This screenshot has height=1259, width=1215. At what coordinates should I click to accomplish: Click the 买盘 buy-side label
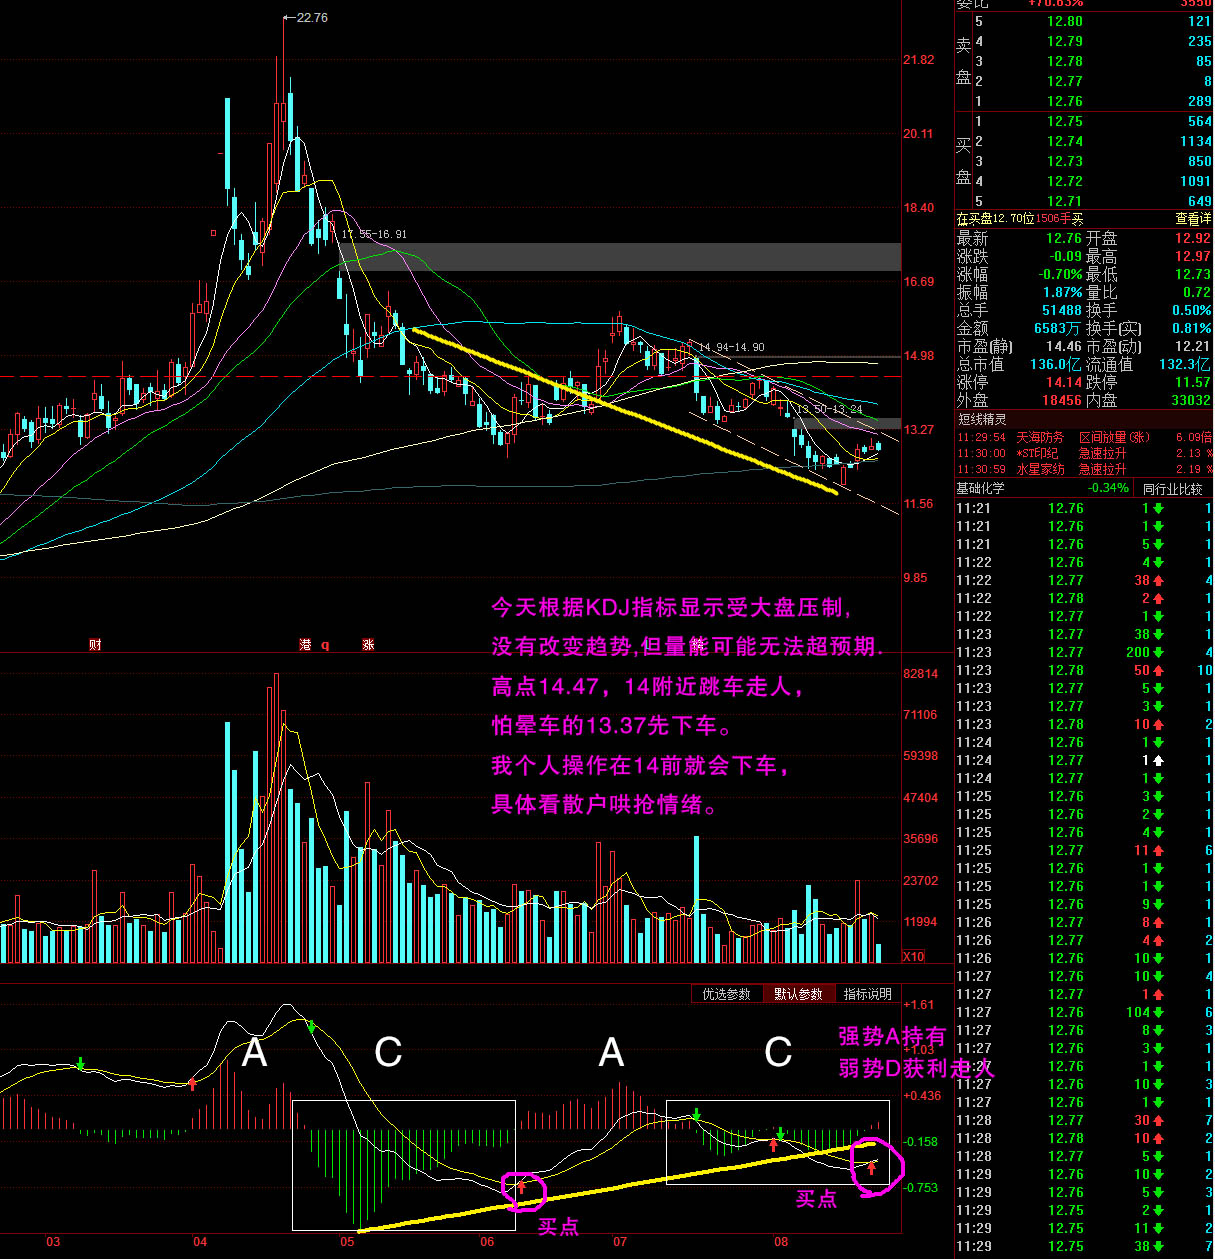tap(963, 161)
